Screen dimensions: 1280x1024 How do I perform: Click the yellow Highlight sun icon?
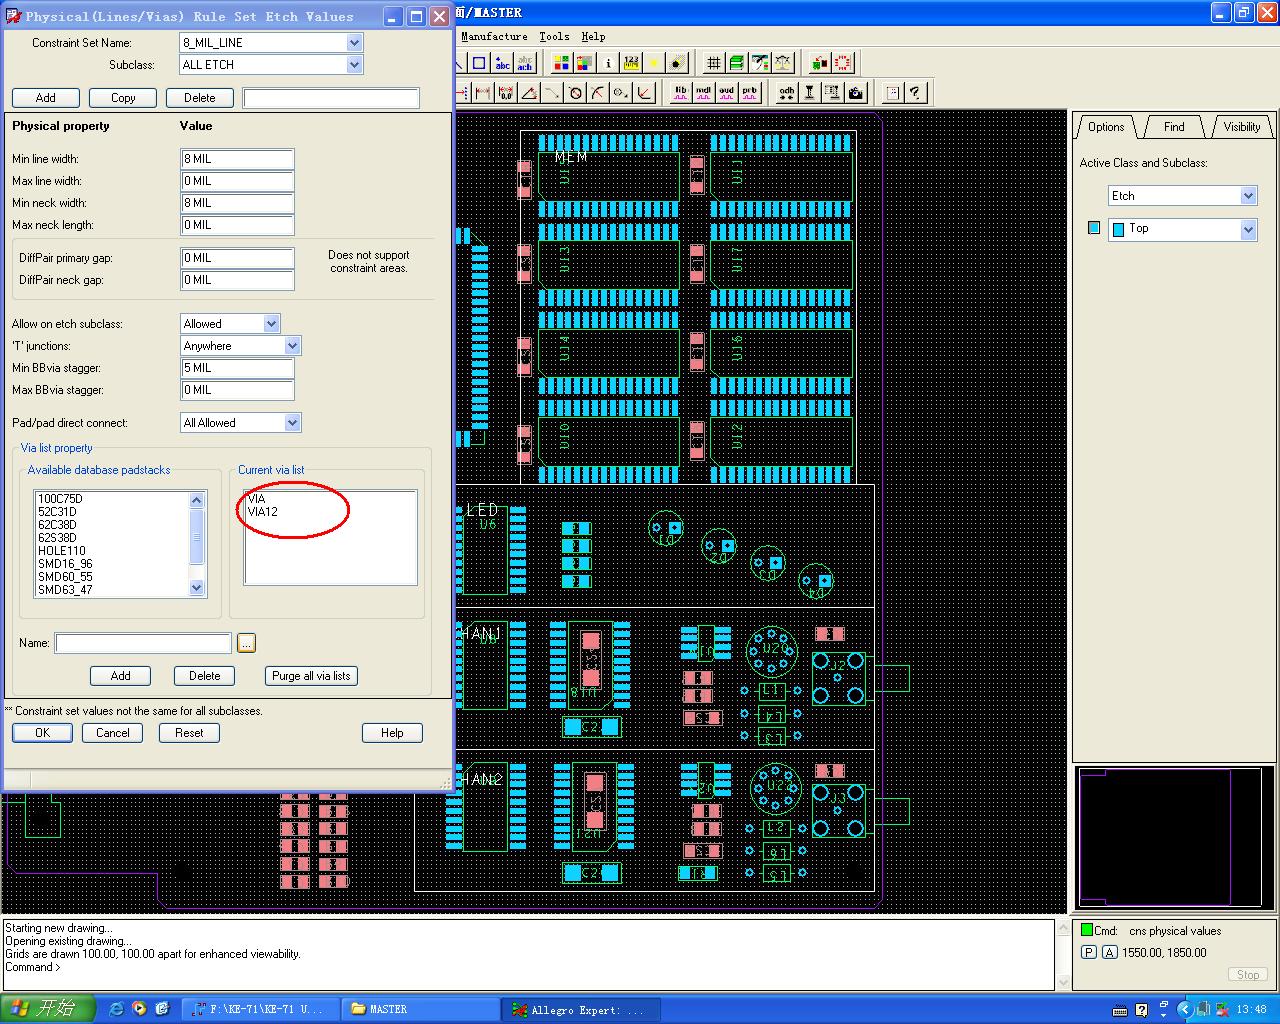tap(654, 63)
